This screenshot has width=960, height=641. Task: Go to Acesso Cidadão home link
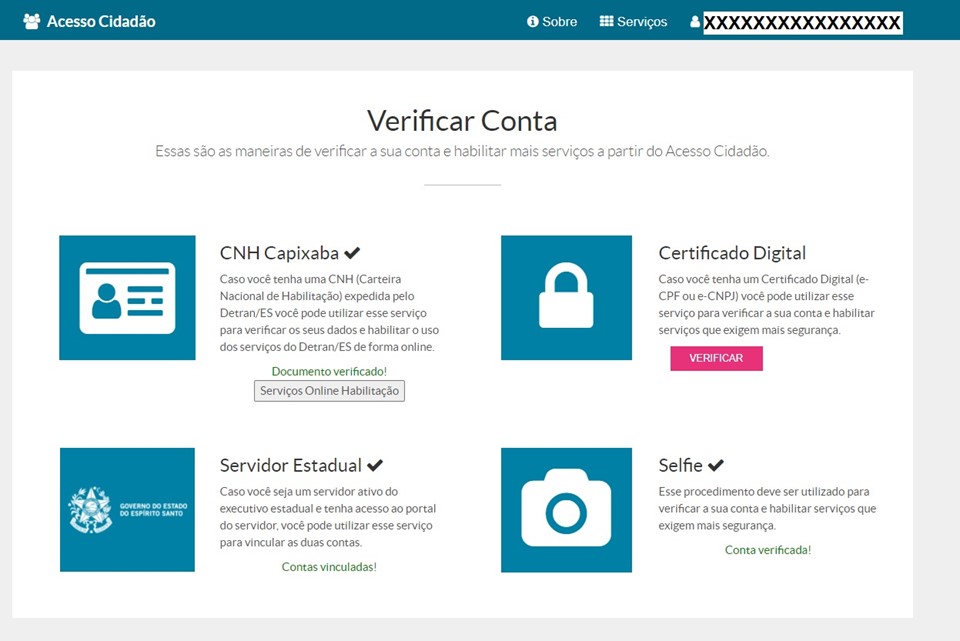click(x=100, y=21)
